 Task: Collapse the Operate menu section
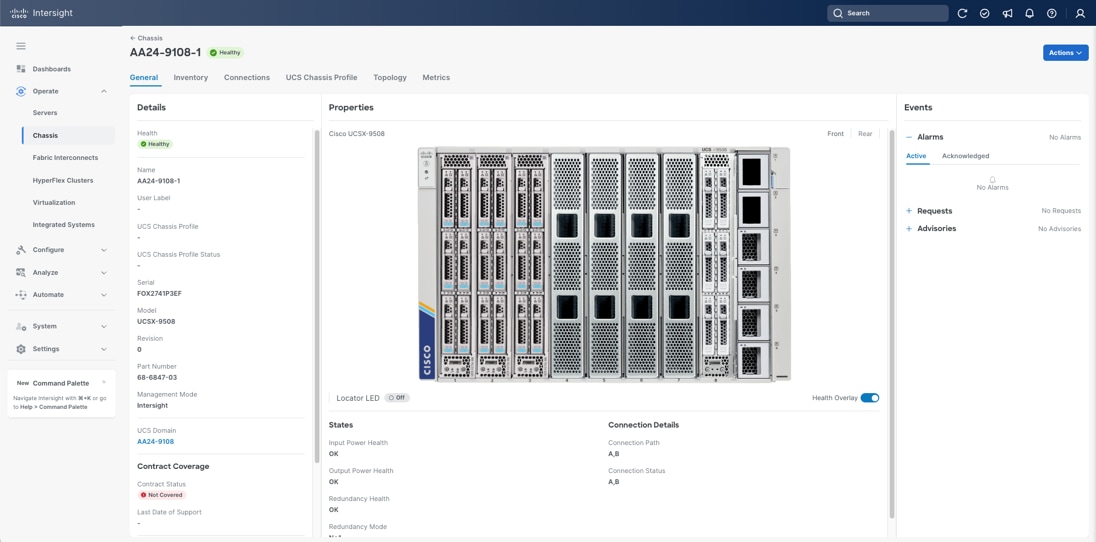point(104,91)
